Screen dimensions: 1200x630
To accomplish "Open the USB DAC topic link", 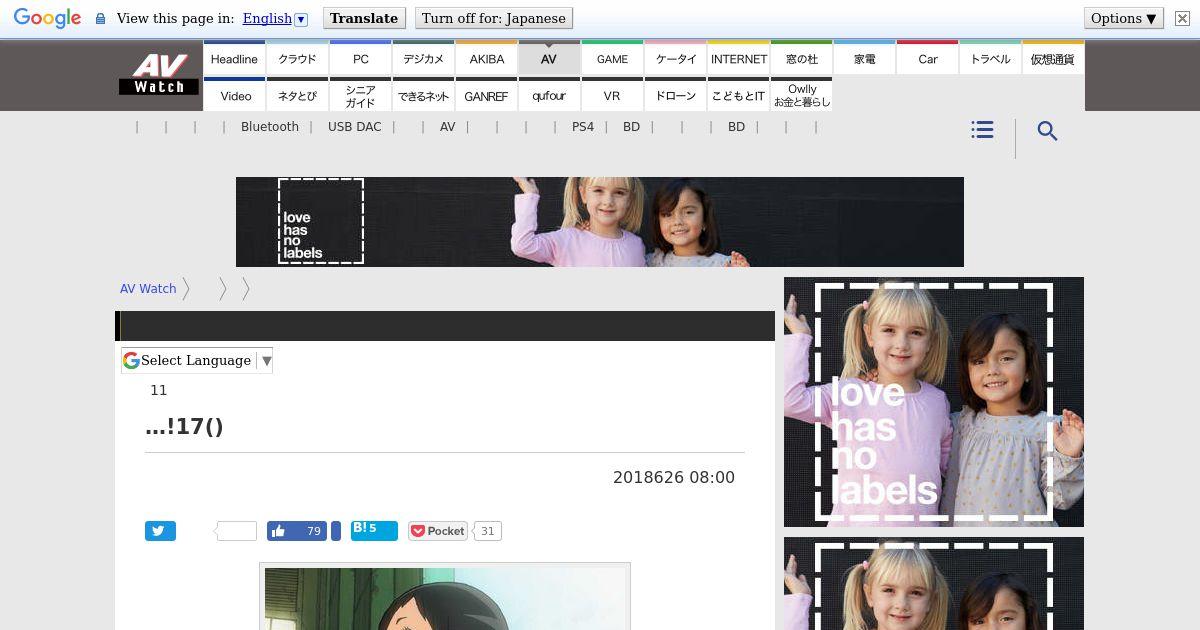I will pyautogui.click(x=355, y=127).
